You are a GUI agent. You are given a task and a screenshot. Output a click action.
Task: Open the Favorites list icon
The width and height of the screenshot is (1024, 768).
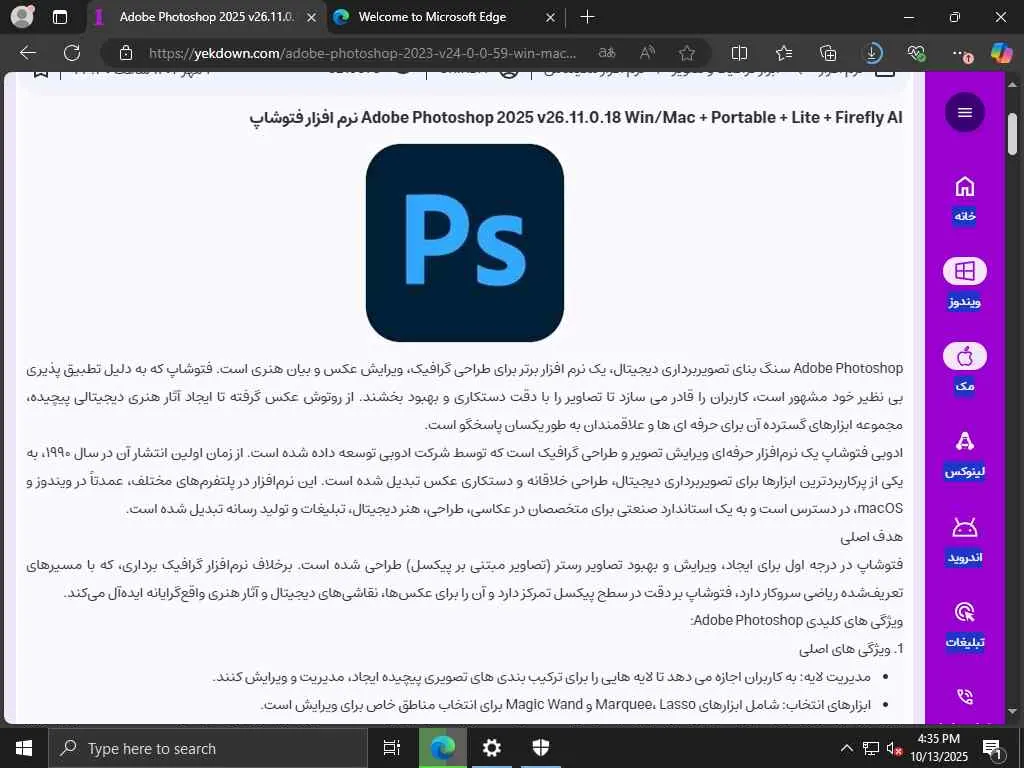[784, 53]
